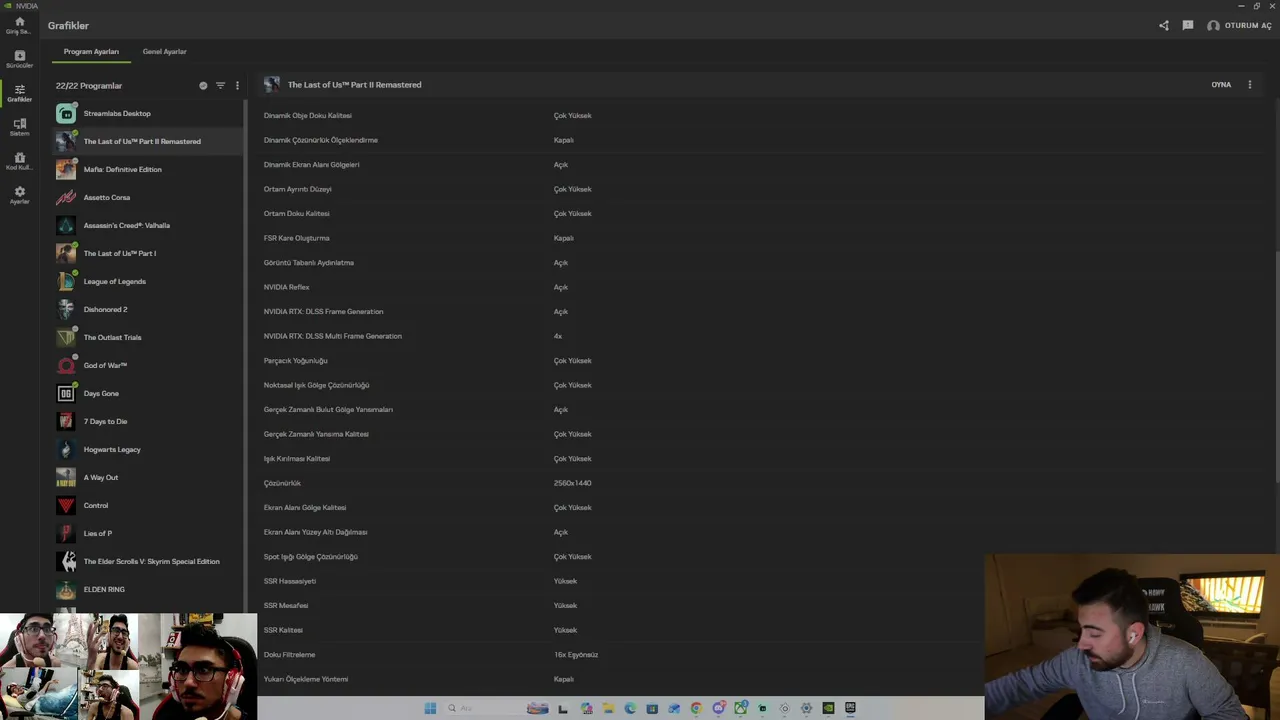Change the Dinamik Obje Doku Kalitesi value

[573, 116]
